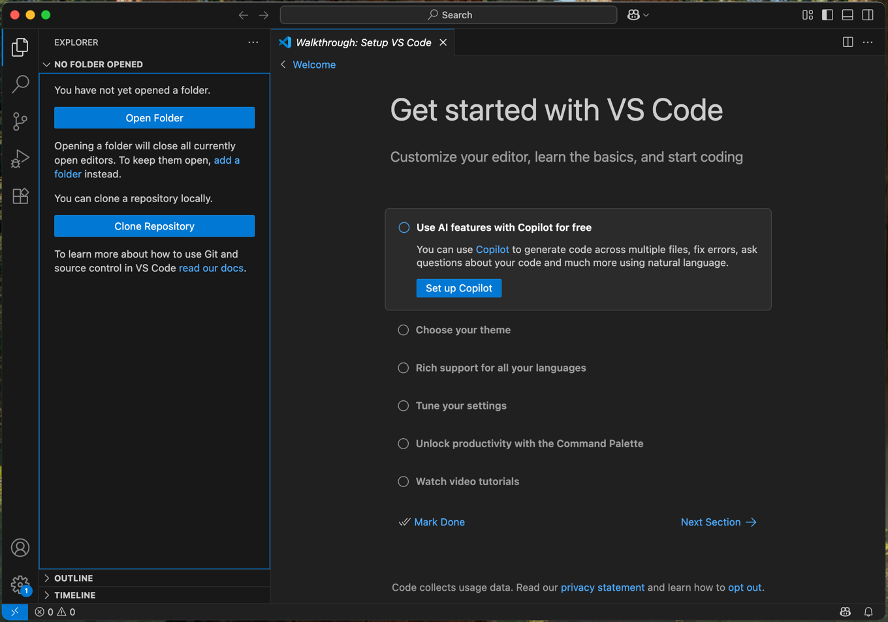Open the Copilot link in step description
The height and width of the screenshot is (622, 888).
[492, 250]
